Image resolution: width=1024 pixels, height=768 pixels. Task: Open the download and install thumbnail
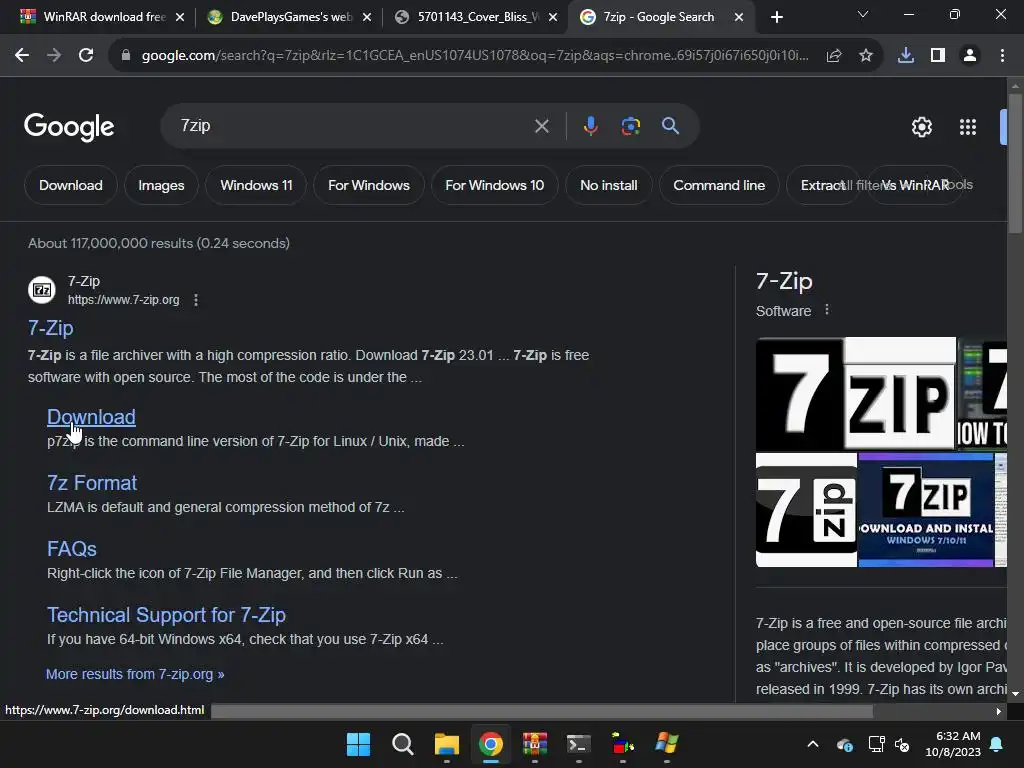[925, 510]
